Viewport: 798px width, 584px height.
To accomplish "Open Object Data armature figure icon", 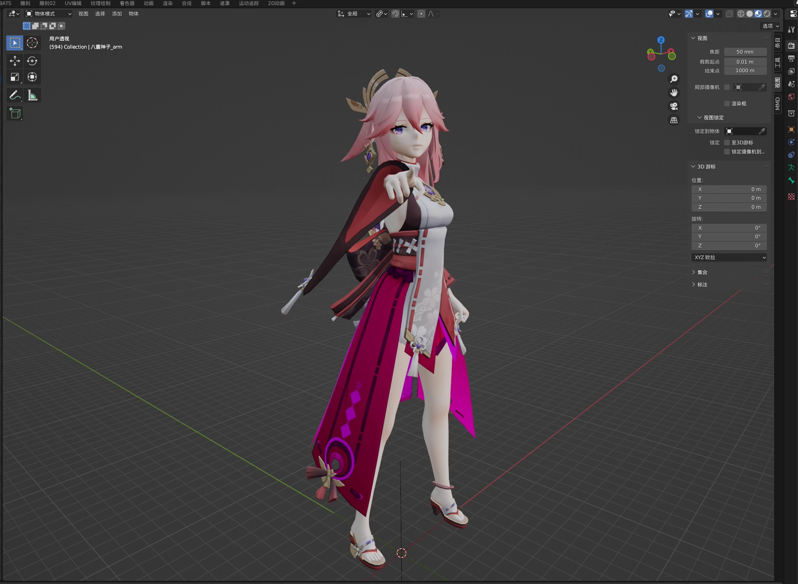I will click(791, 167).
